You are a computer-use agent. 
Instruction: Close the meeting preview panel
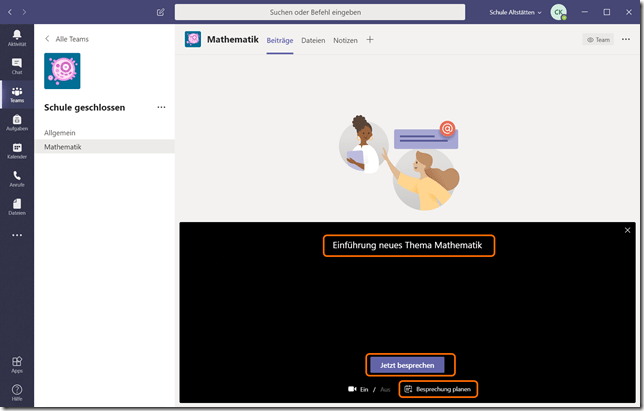(x=627, y=230)
